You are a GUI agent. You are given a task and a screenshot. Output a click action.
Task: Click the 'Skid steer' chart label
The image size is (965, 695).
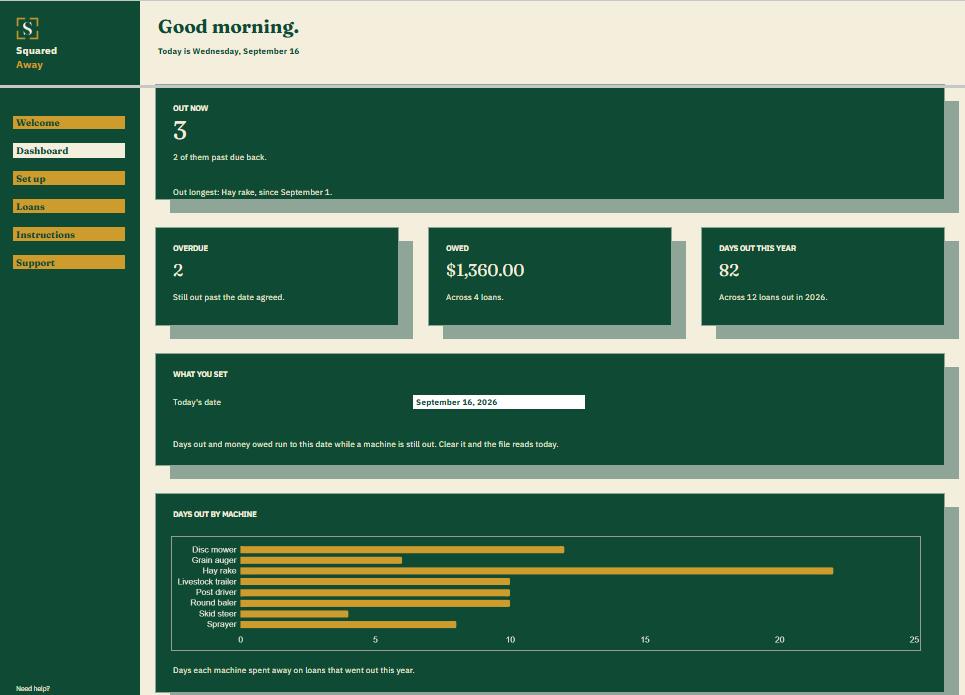pos(217,614)
